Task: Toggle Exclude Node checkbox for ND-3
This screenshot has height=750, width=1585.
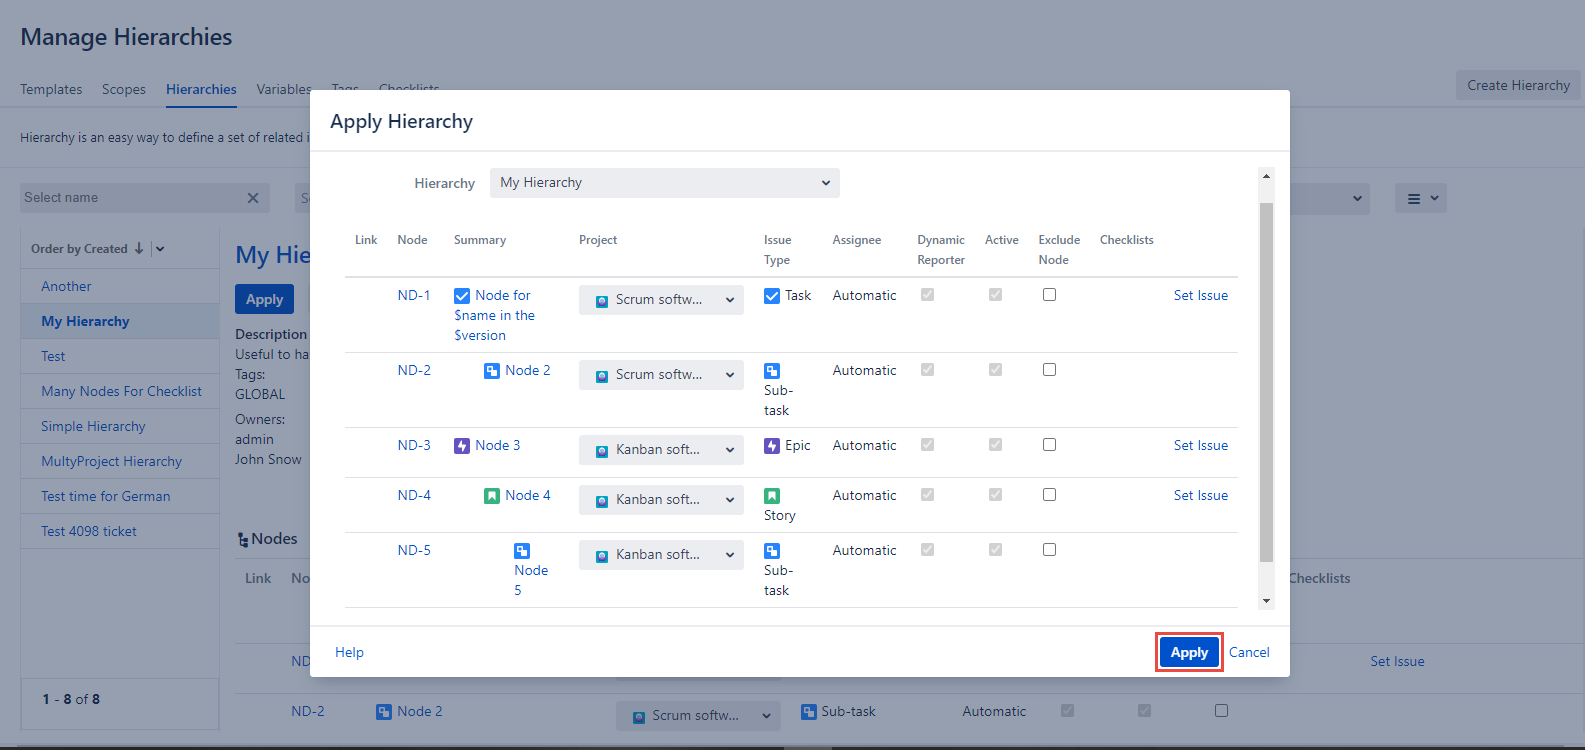Action: 1049,445
